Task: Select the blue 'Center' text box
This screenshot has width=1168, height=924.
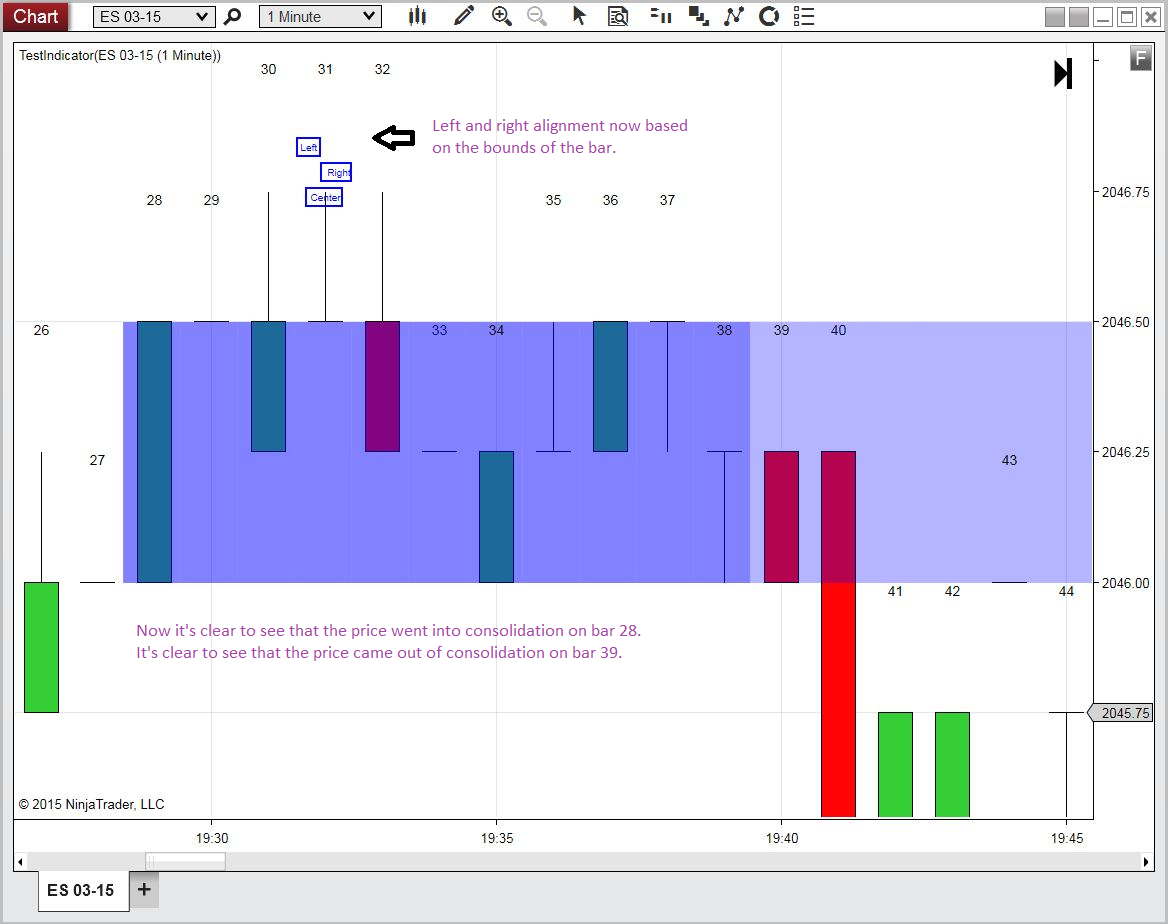Action: click(324, 197)
